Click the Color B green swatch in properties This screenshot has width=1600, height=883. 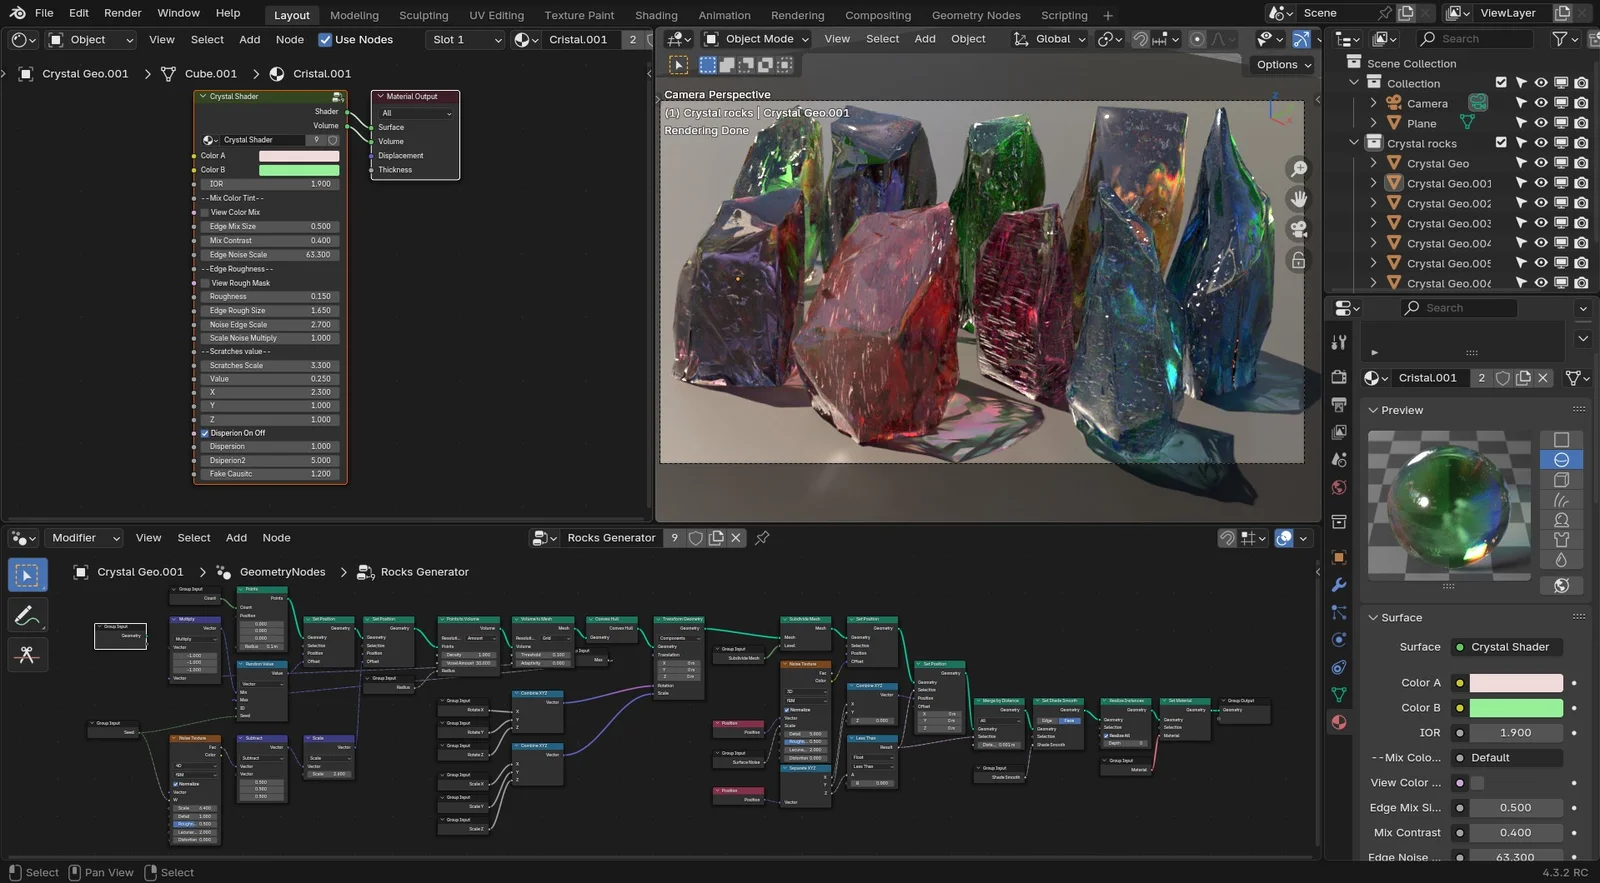click(1515, 708)
